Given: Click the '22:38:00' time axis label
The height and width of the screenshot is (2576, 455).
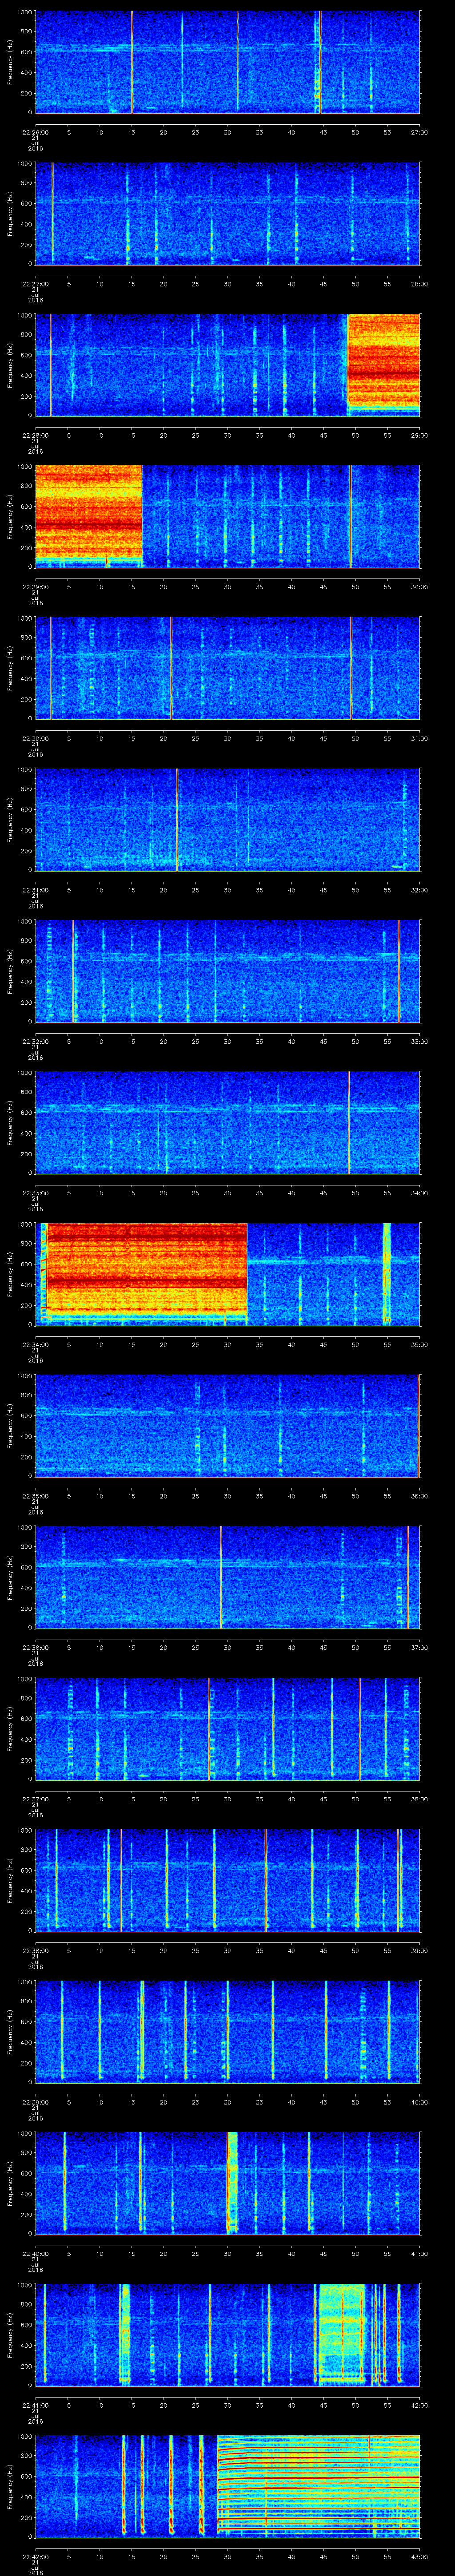Looking at the screenshot, I should (35, 1950).
